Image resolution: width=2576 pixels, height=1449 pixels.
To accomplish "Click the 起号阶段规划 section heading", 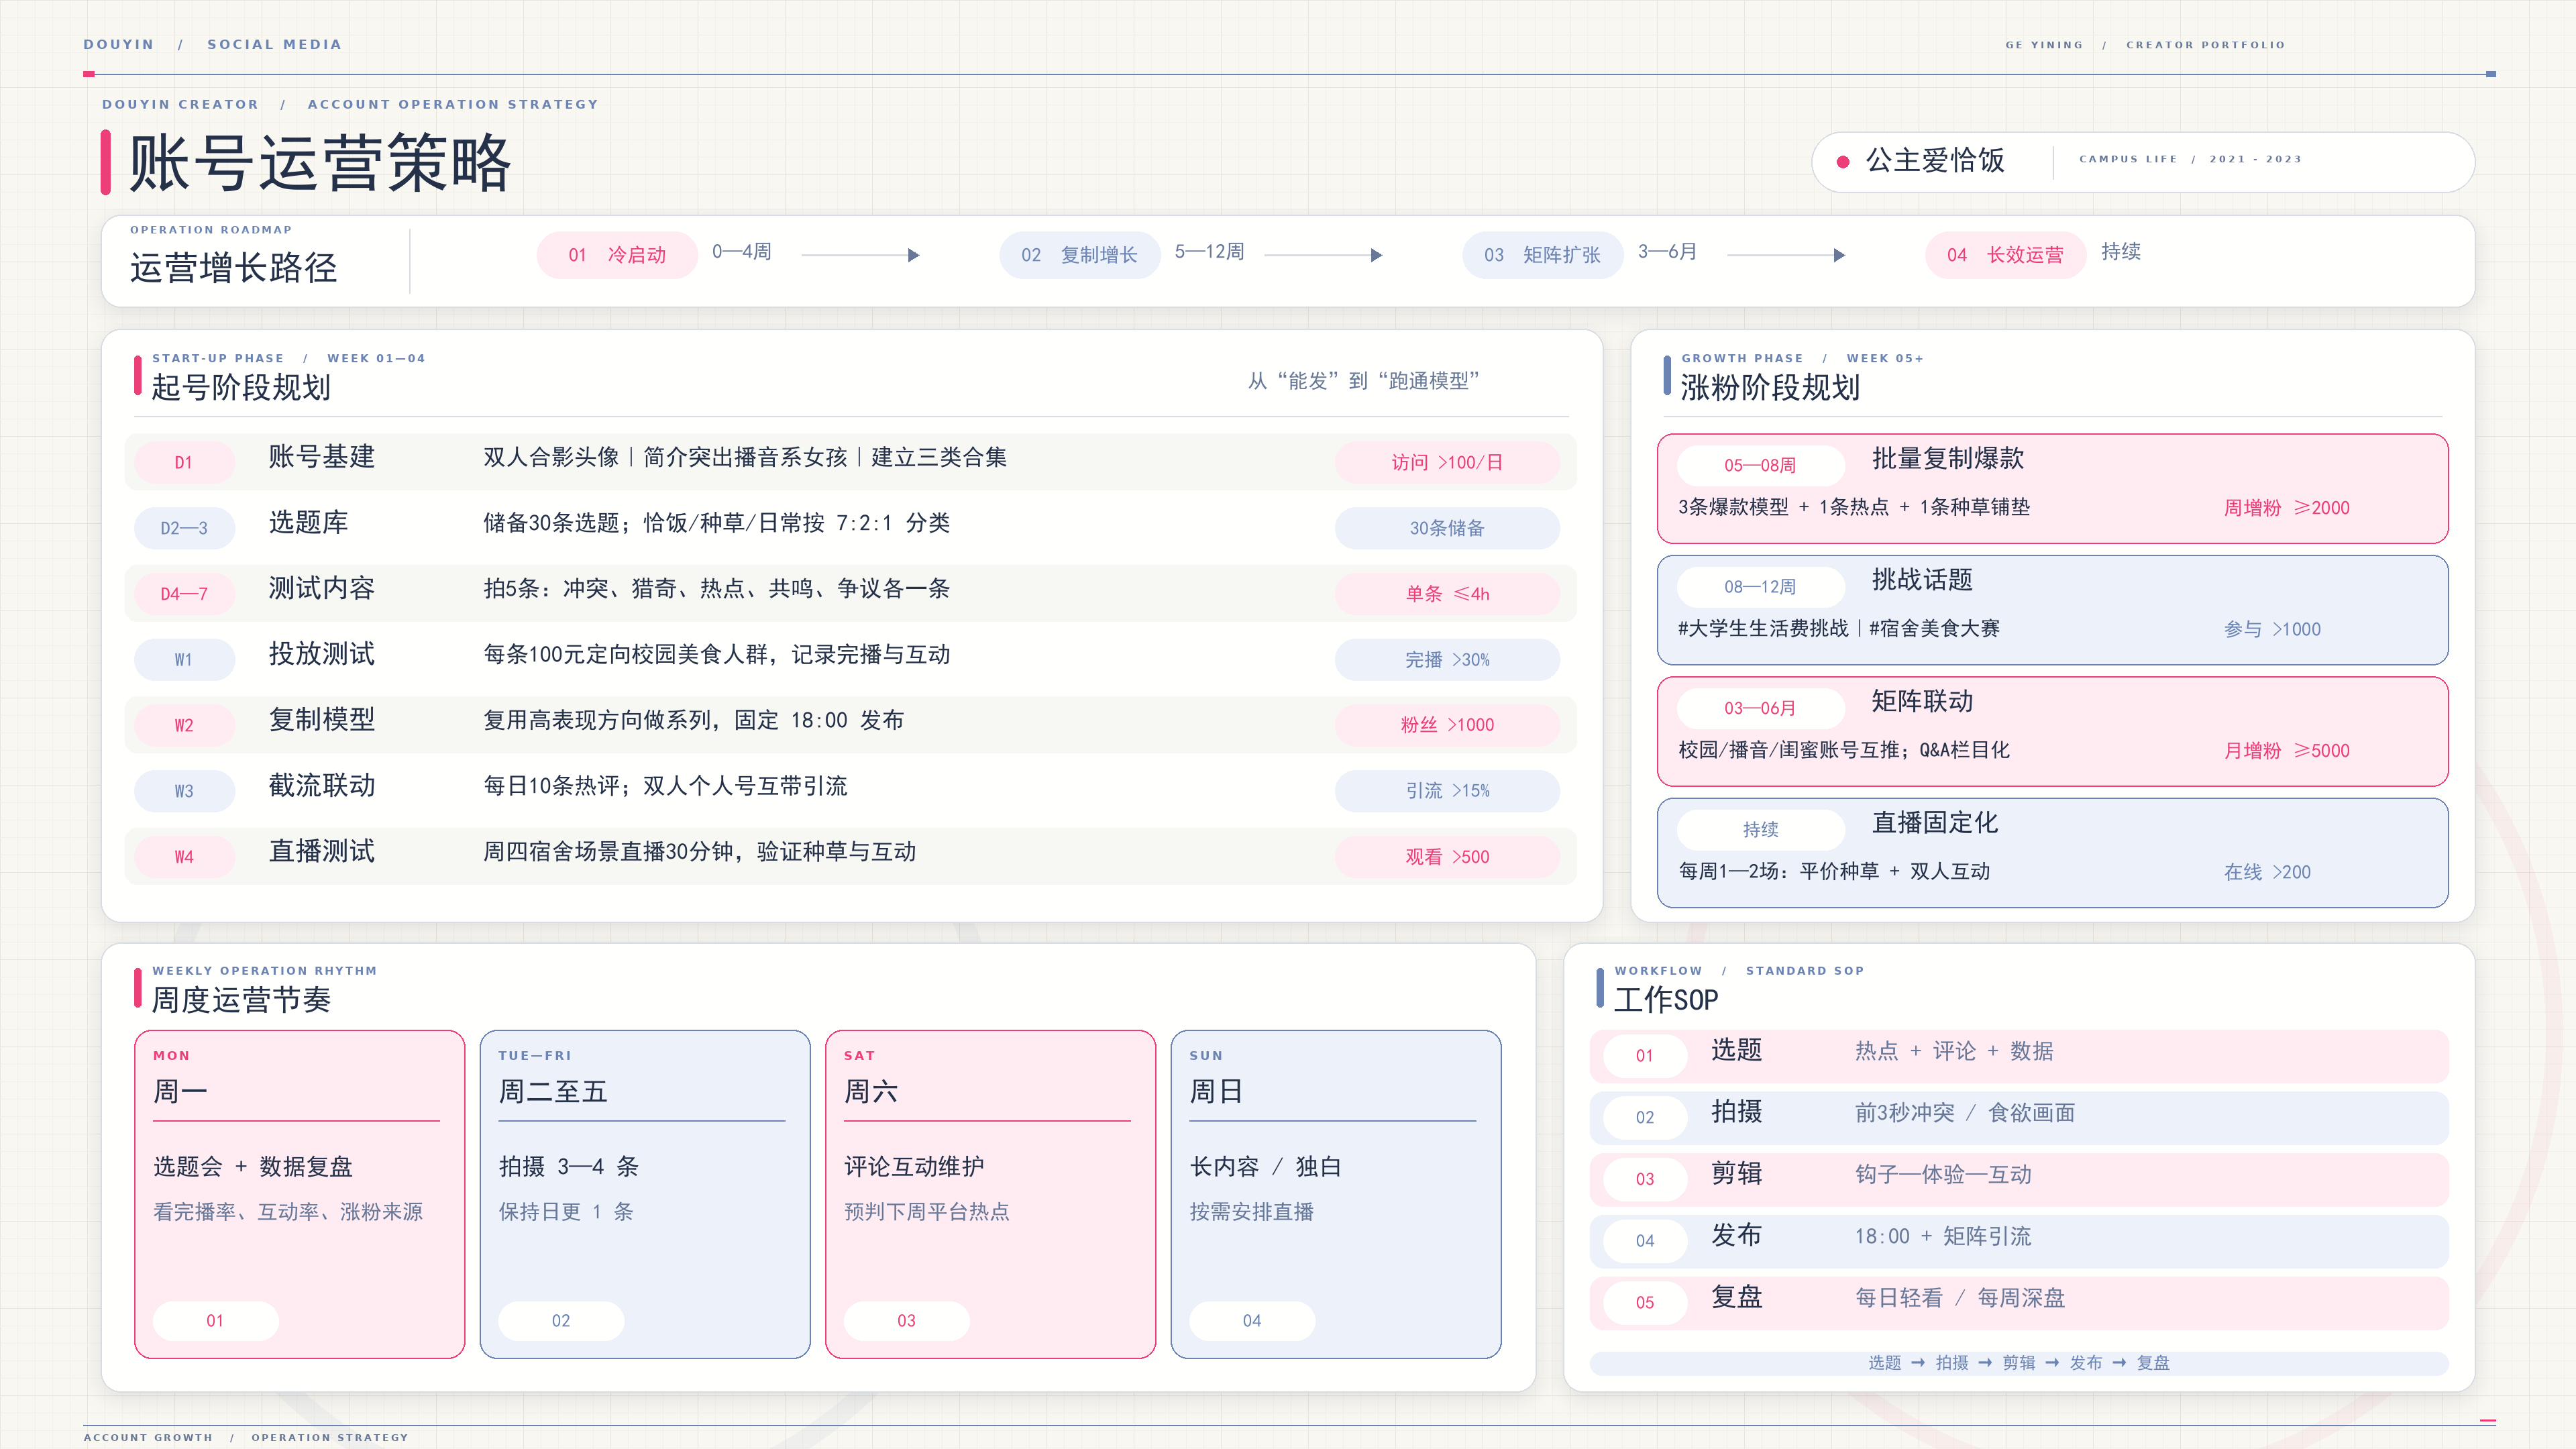I will point(241,388).
